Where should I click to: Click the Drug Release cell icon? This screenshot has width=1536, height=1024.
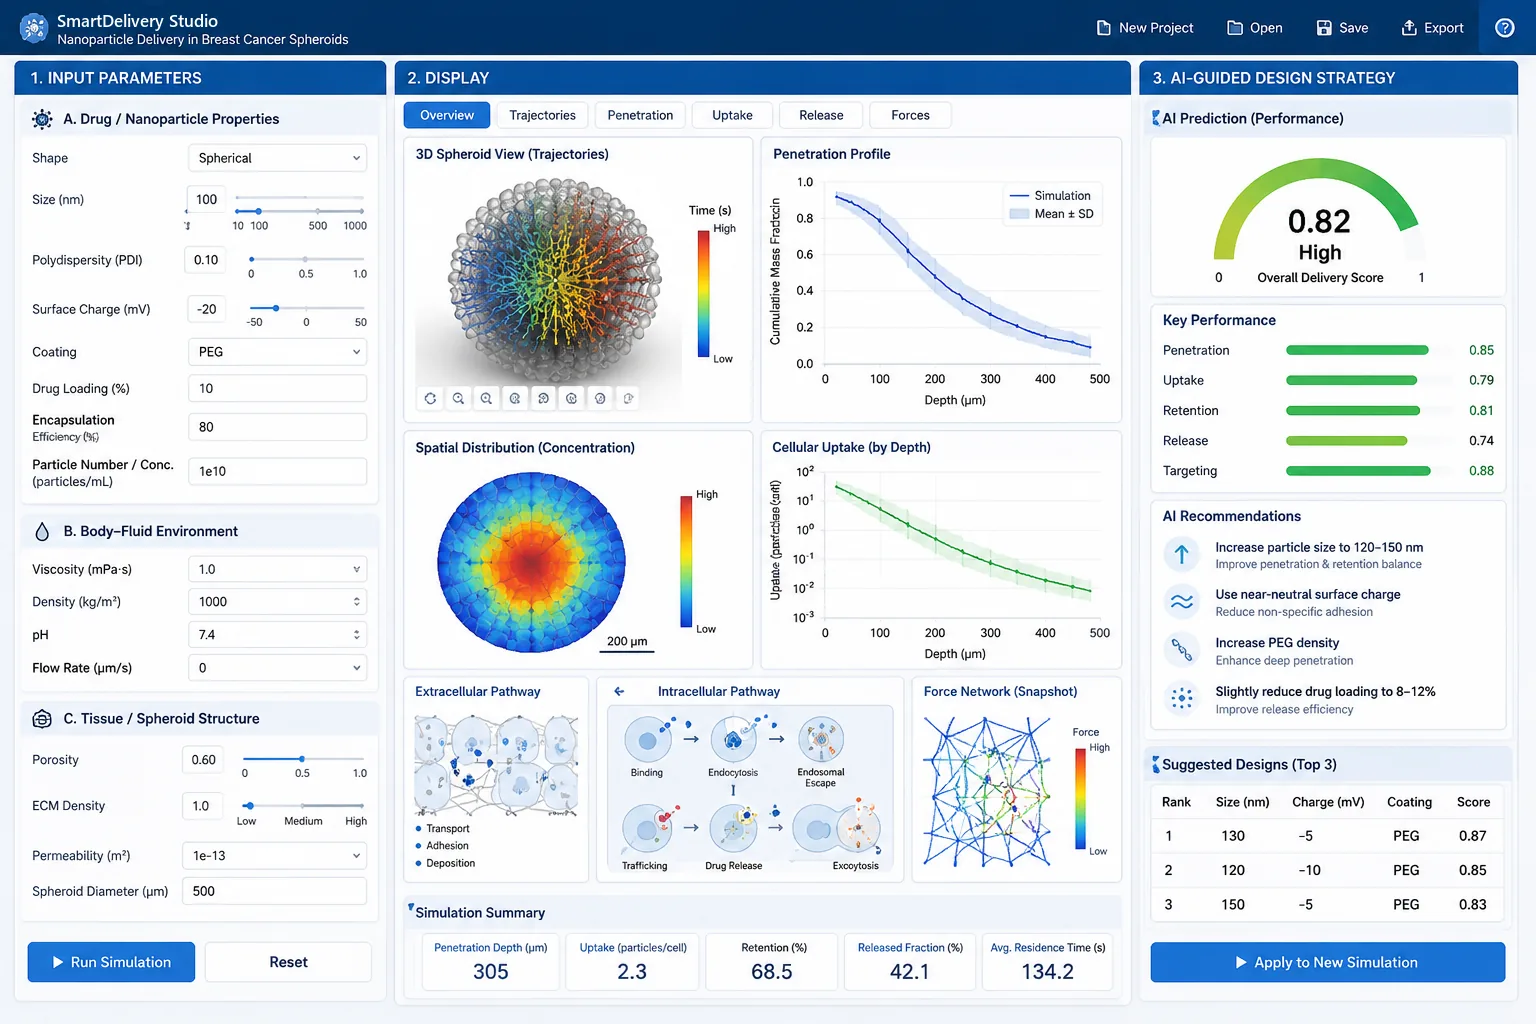(733, 828)
